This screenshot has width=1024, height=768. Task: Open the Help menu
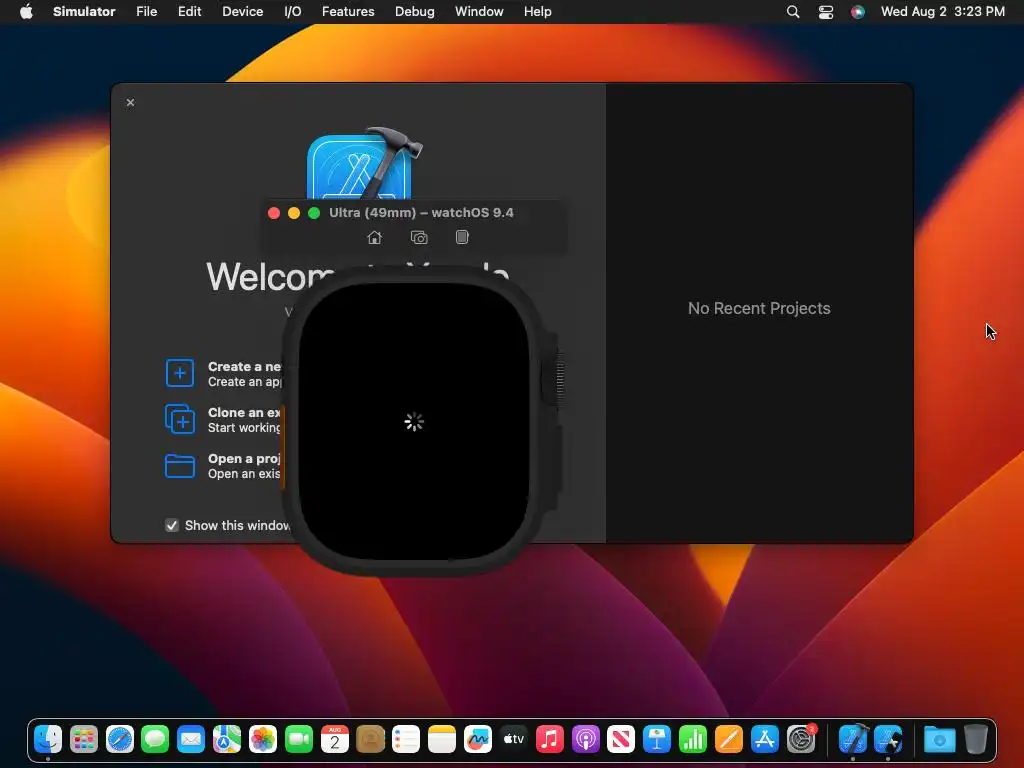537,11
